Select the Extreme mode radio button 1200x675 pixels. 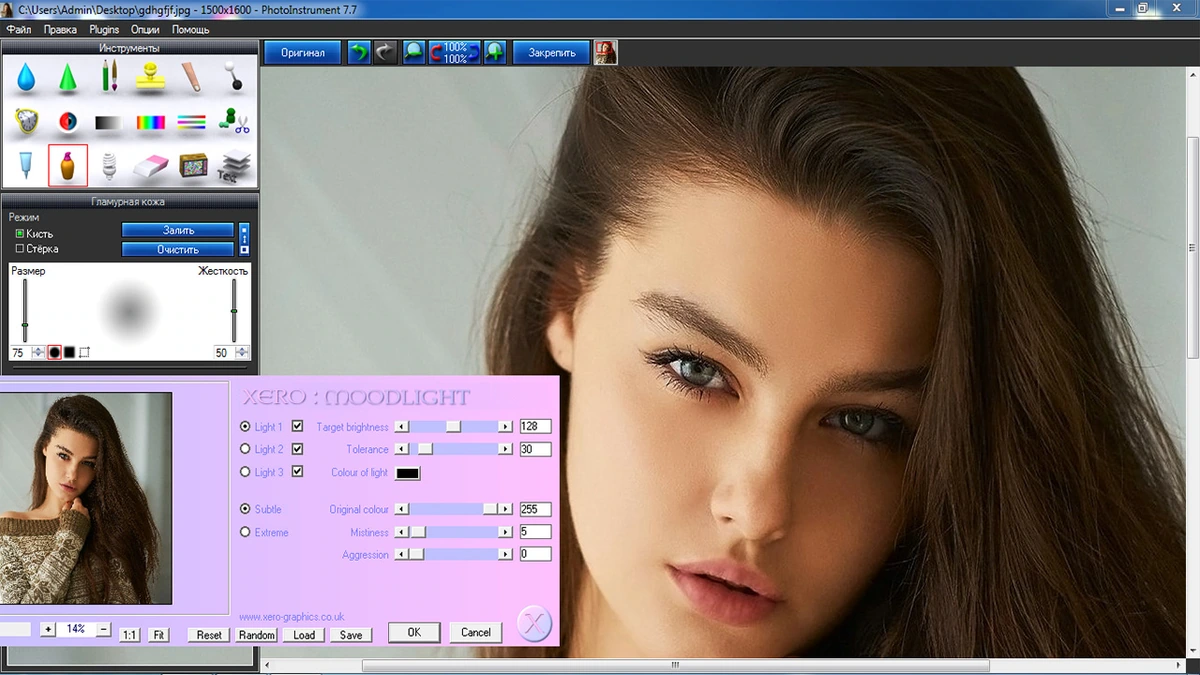[245, 532]
